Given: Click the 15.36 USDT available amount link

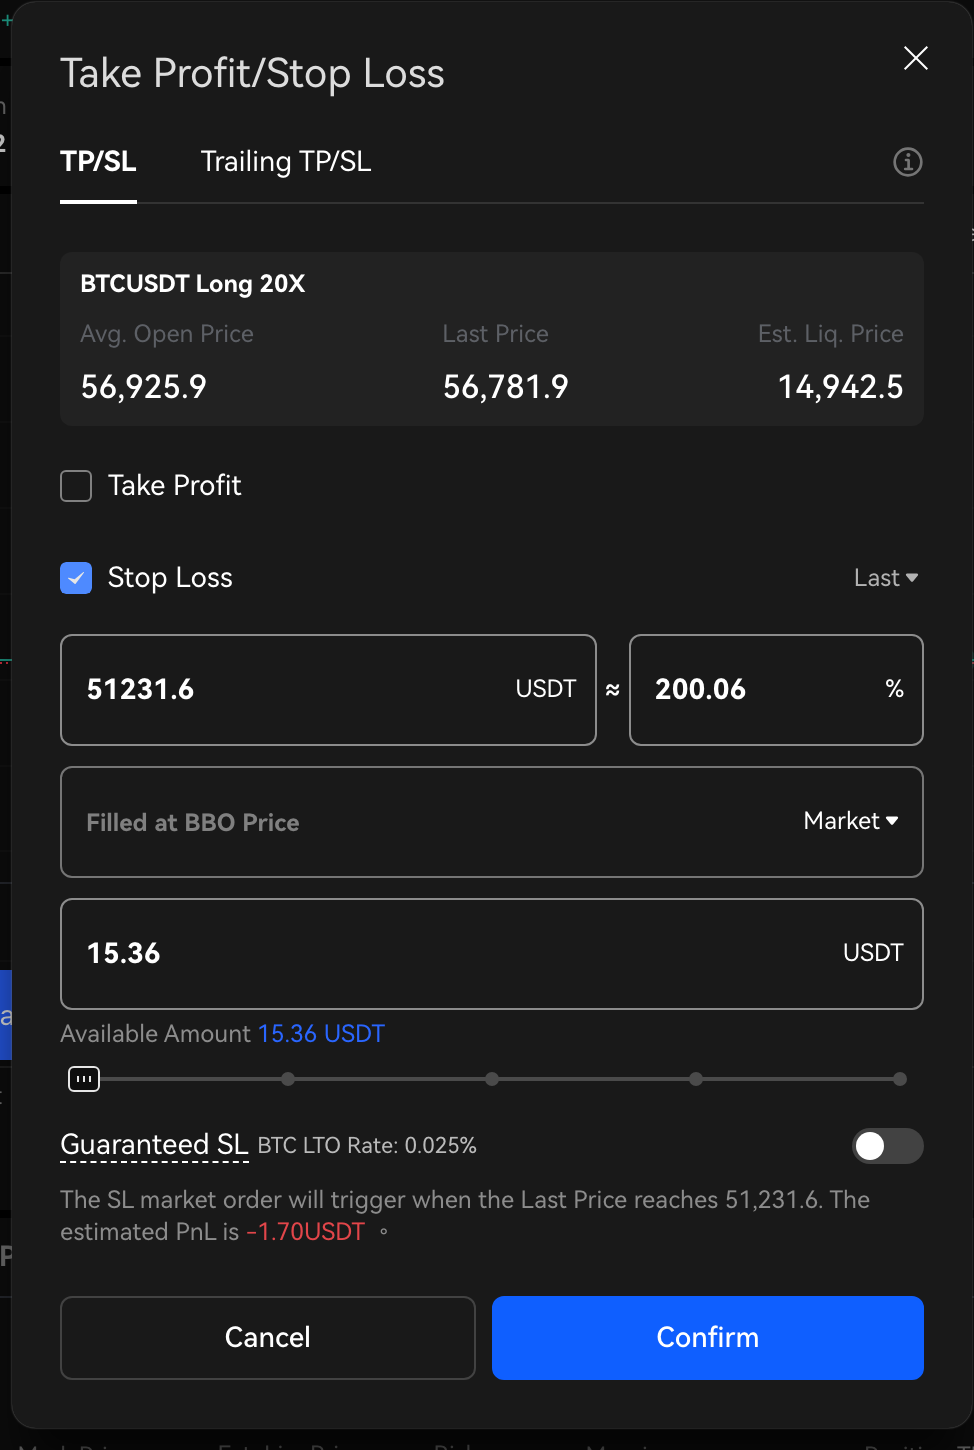Looking at the screenshot, I should click(x=321, y=1034).
